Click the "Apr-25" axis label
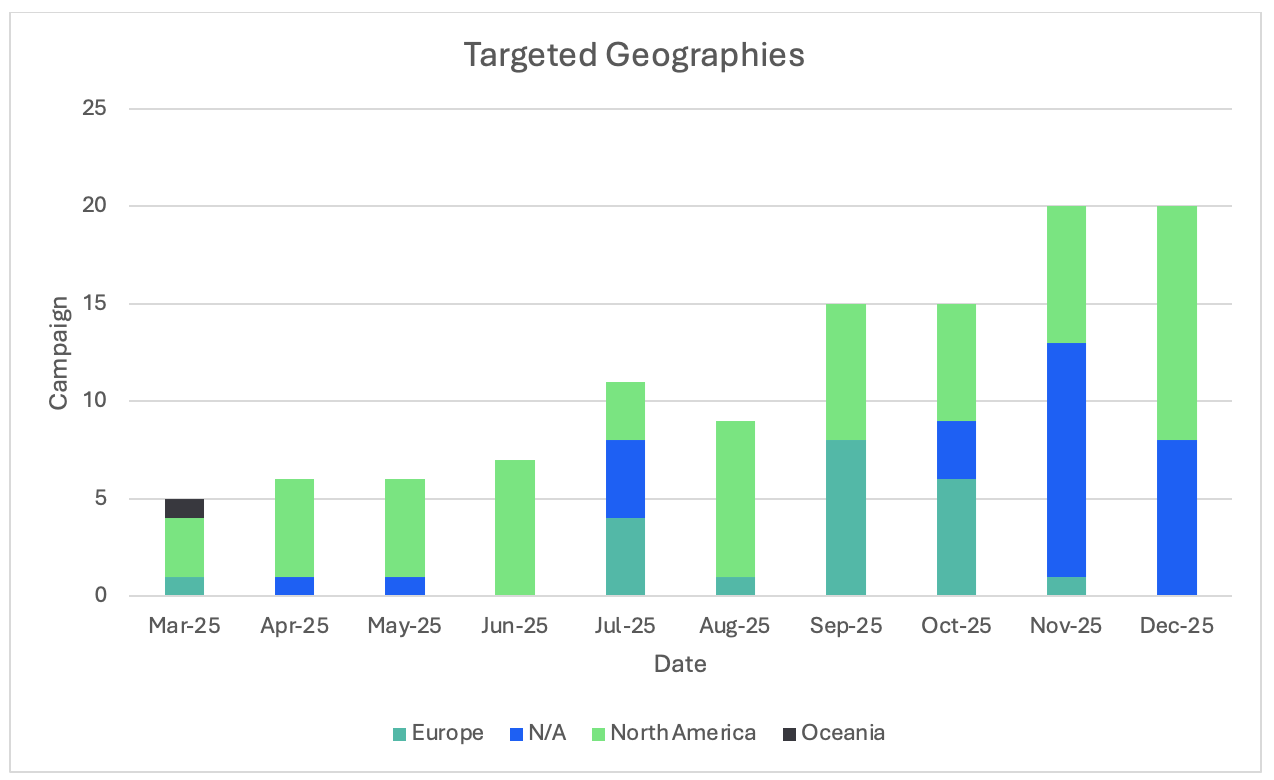The width and height of the screenshot is (1274, 780). [294, 627]
